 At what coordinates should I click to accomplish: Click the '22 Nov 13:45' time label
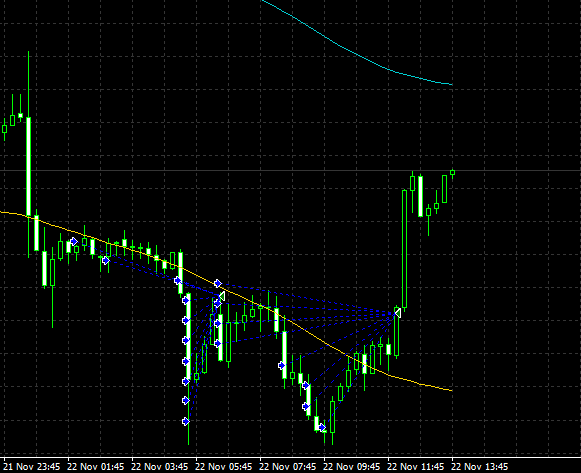480,466
